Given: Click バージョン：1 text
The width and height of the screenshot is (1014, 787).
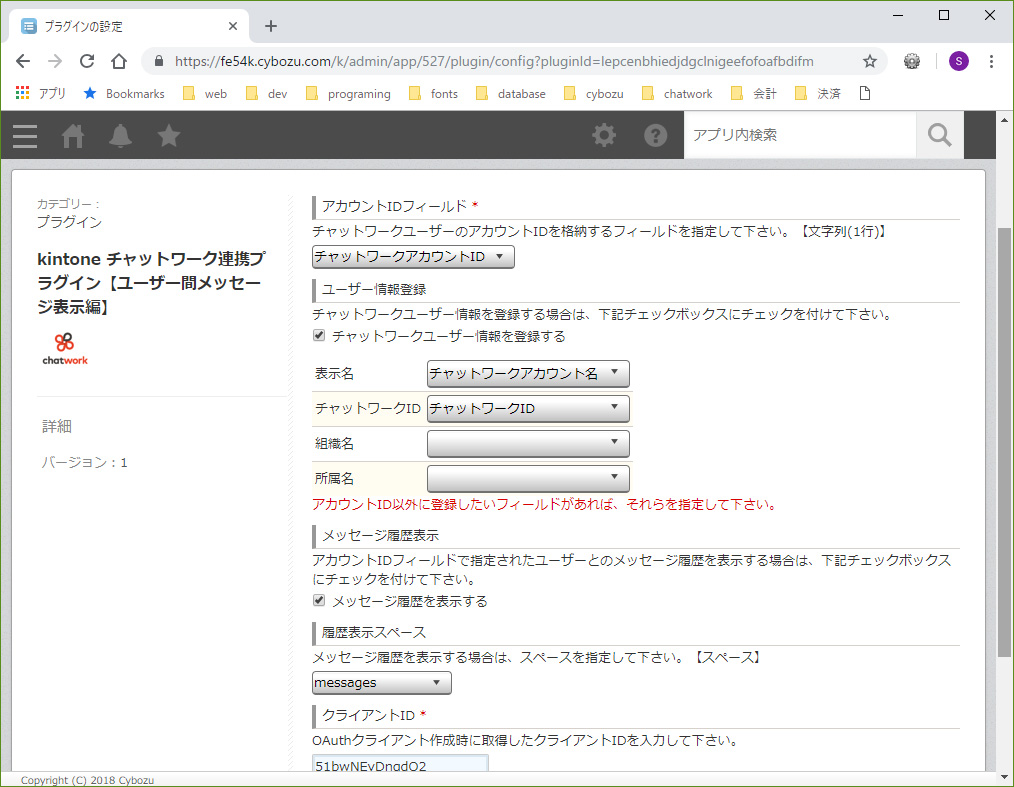Looking at the screenshot, I should pos(85,462).
